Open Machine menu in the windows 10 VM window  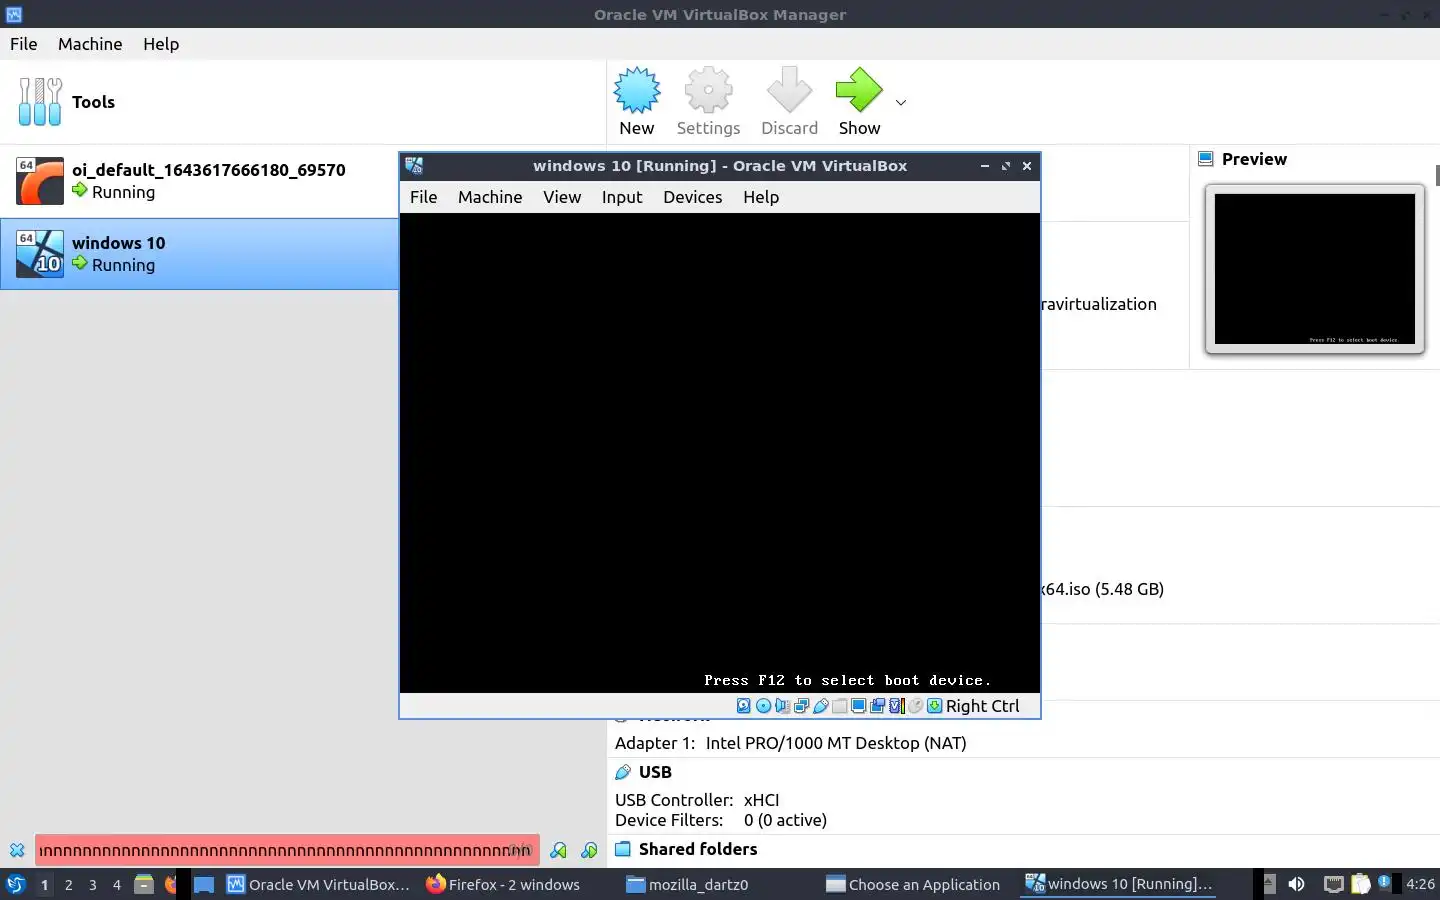pyautogui.click(x=490, y=197)
